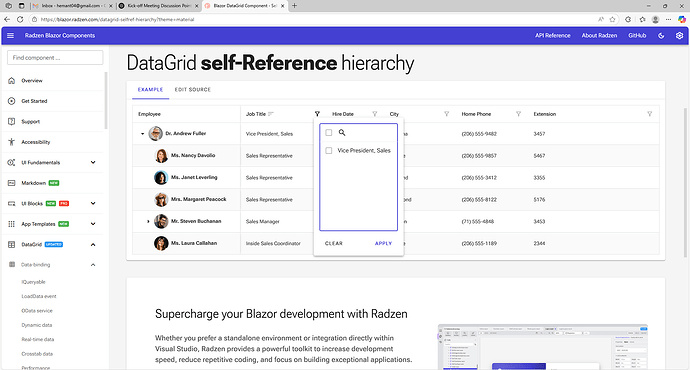Screen dimensions: 690x370
Task: Collapse the DataGrid sidebar section
Action: point(93,245)
